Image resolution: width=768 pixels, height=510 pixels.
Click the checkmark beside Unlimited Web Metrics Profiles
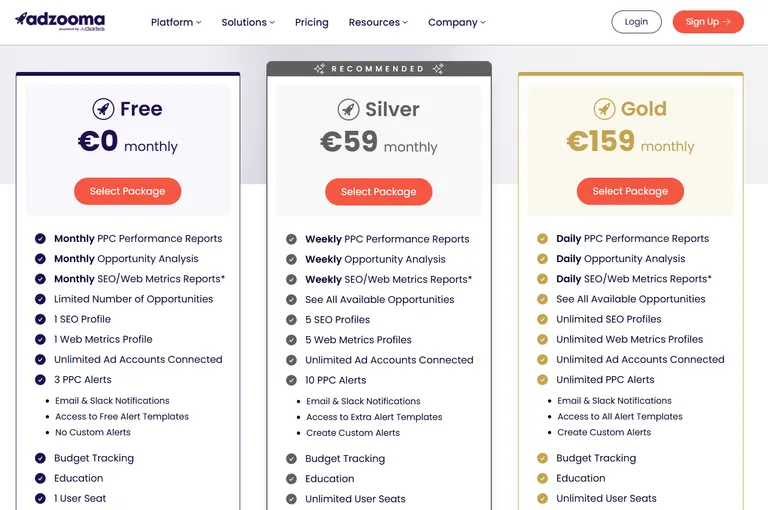click(542, 339)
